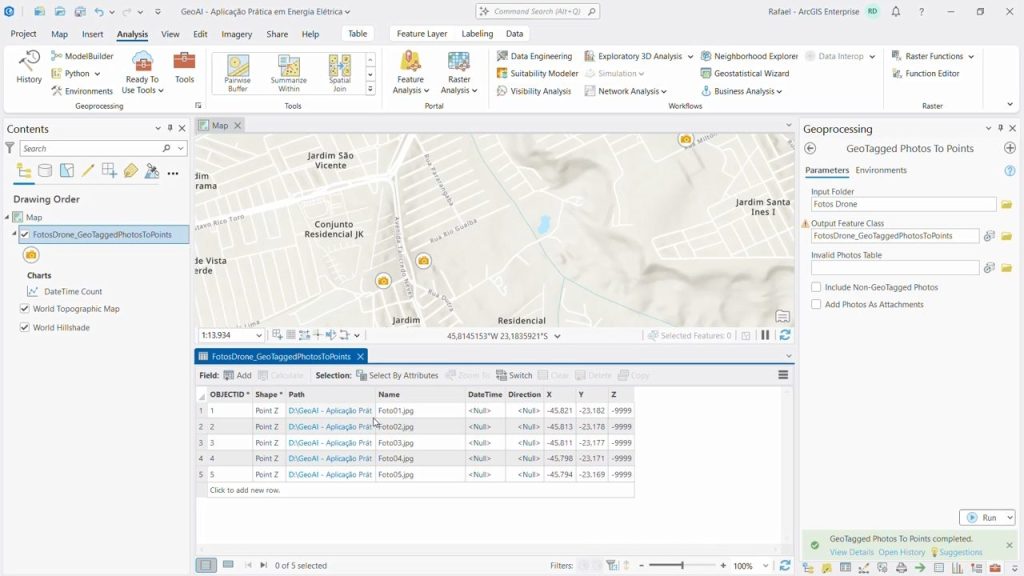The width and height of the screenshot is (1024, 576).
Task: Switch to the Imagery ribbon tab
Action: coord(236,34)
